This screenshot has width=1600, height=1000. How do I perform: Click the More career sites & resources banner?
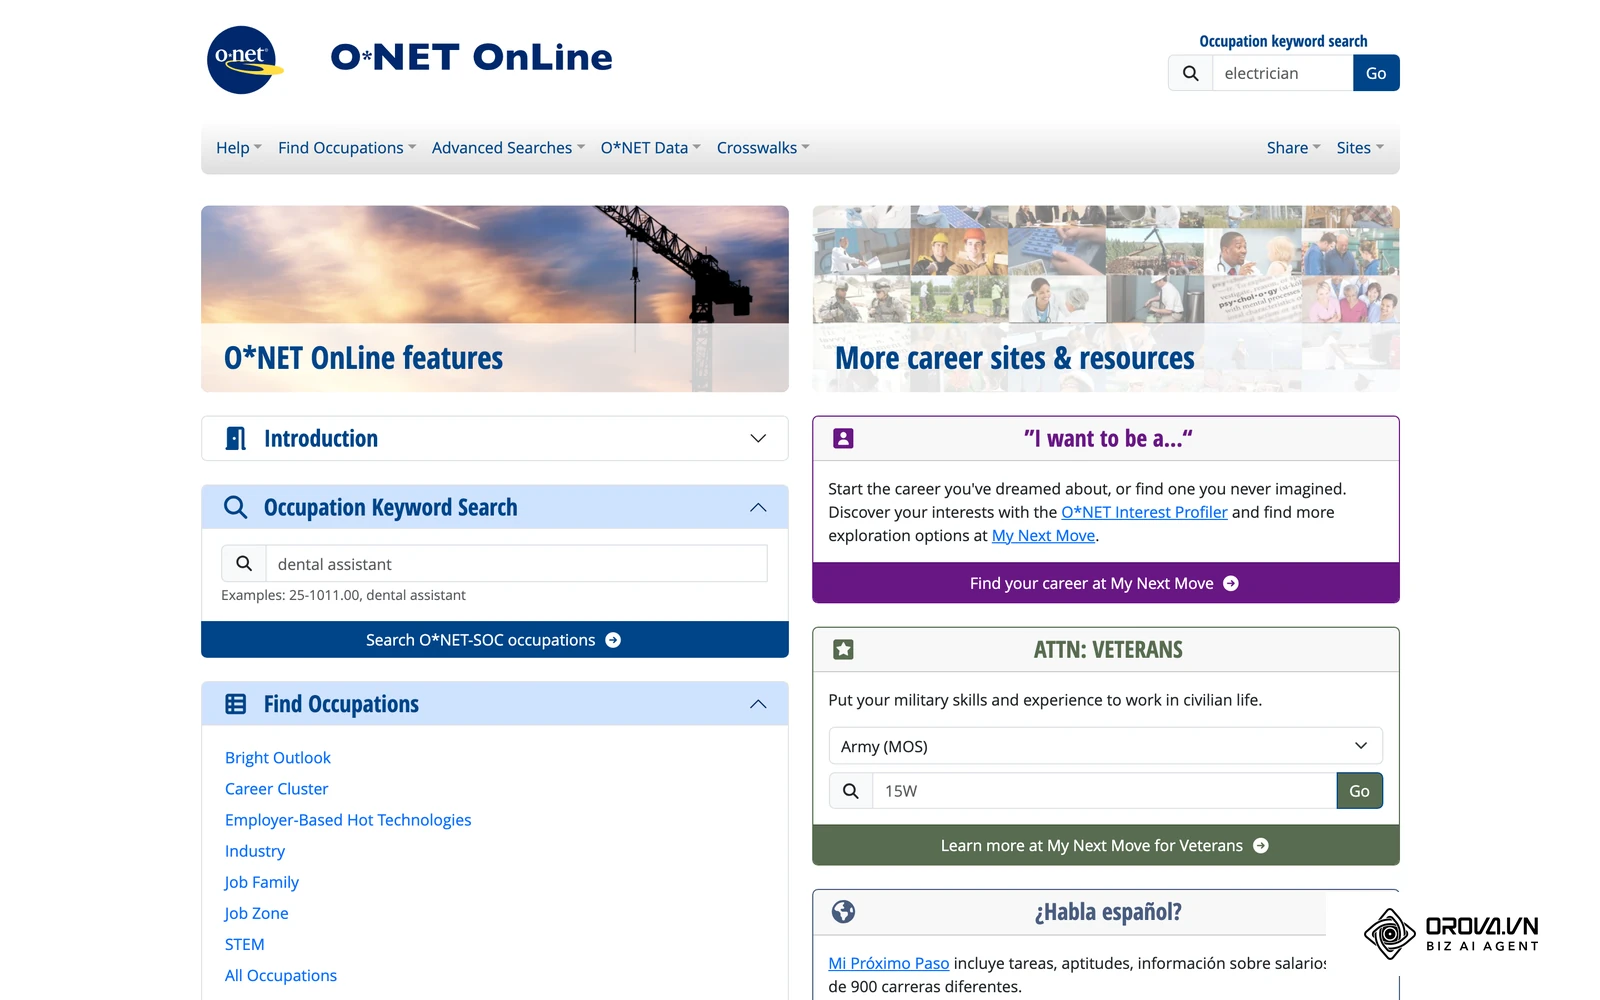click(1106, 299)
